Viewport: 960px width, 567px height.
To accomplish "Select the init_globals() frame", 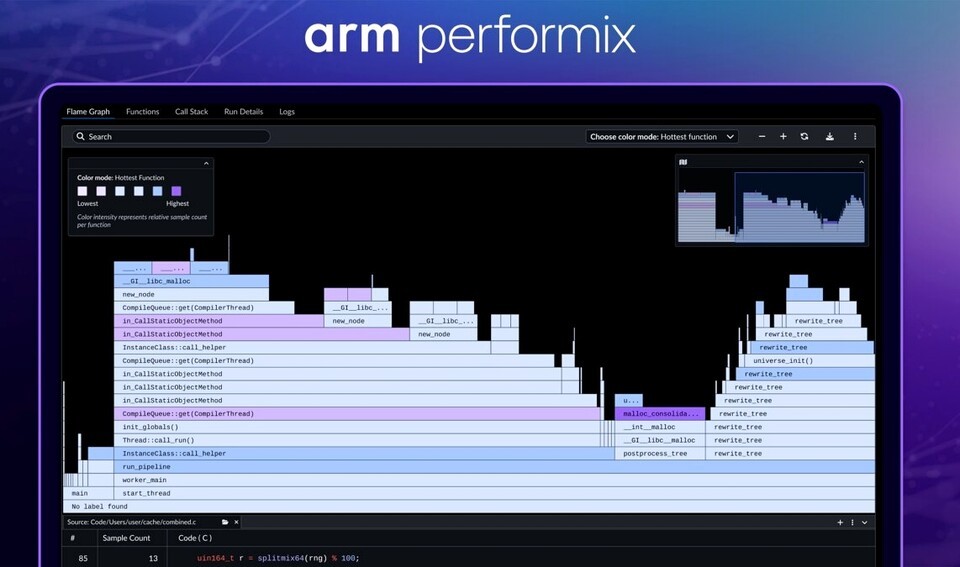I will pyautogui.click(x=358, y=427).
